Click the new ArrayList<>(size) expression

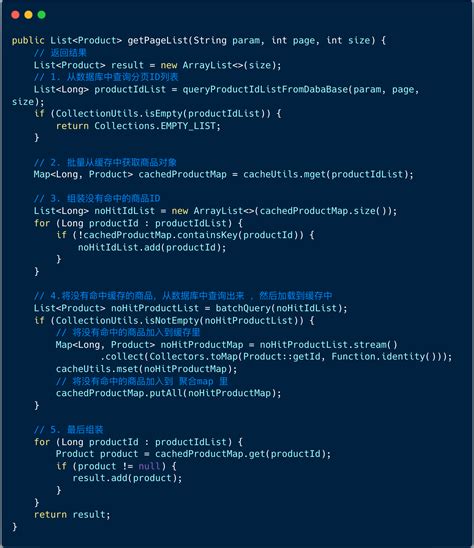click(218, 65)
